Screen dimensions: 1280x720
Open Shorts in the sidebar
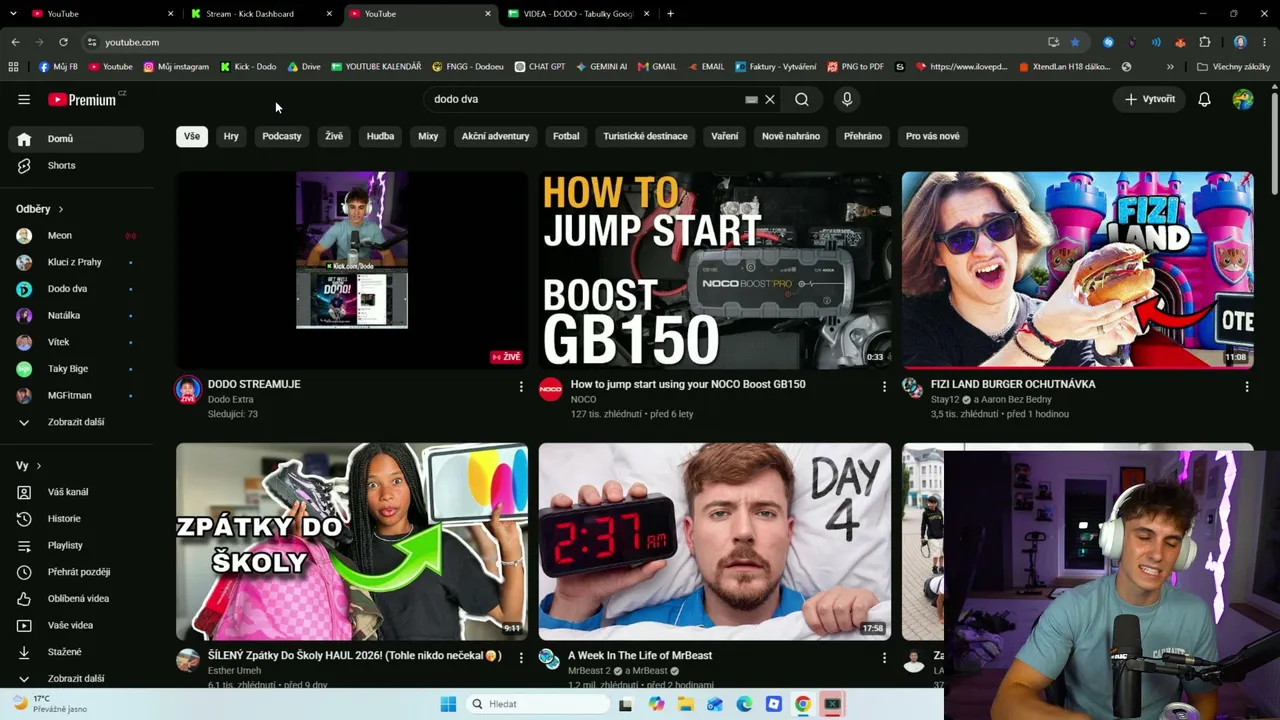76,165
